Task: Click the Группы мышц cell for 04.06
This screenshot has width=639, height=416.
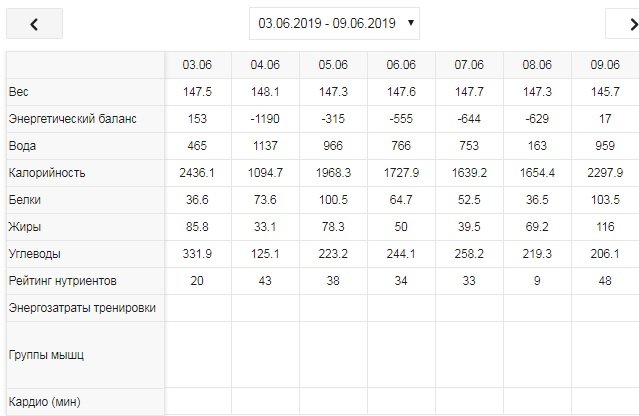Action: pos(265,354)
